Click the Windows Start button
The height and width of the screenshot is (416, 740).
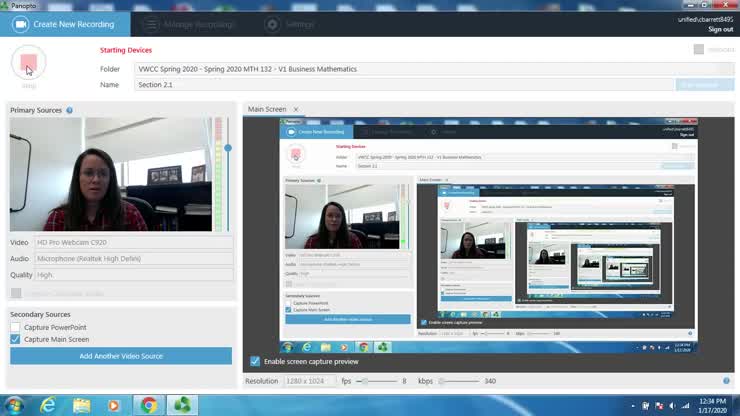click(13, 404)
